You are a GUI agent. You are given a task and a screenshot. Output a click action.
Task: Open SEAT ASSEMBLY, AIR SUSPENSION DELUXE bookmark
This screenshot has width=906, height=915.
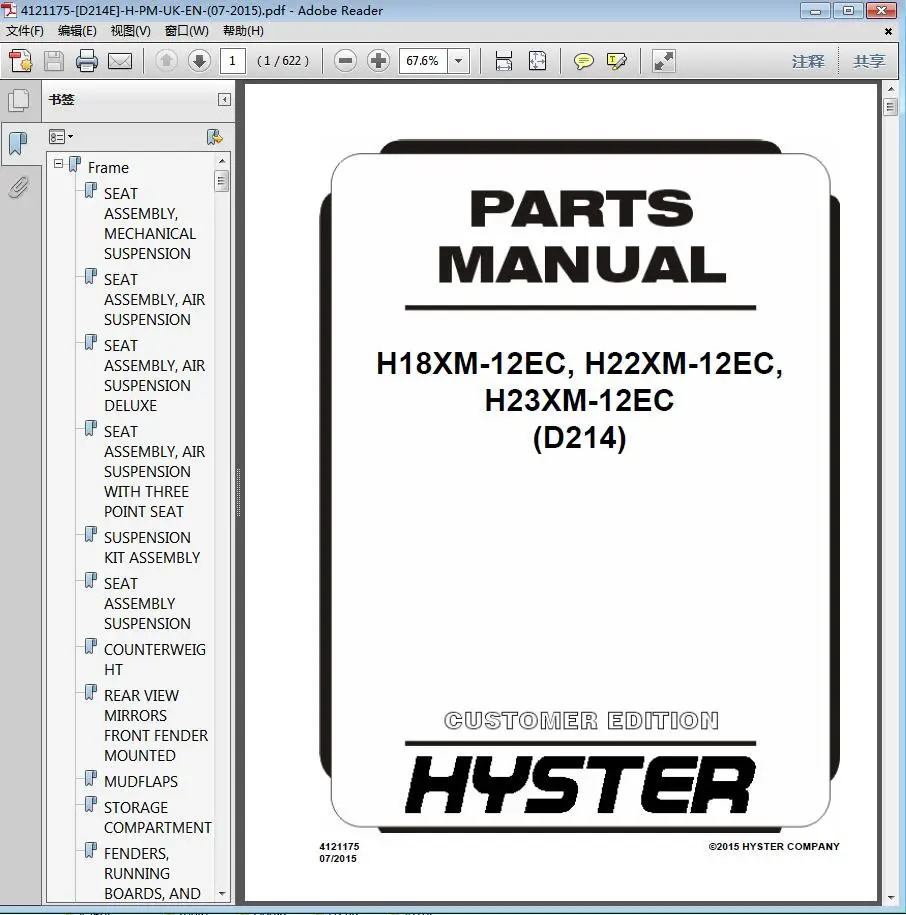(x=155, y=376)
